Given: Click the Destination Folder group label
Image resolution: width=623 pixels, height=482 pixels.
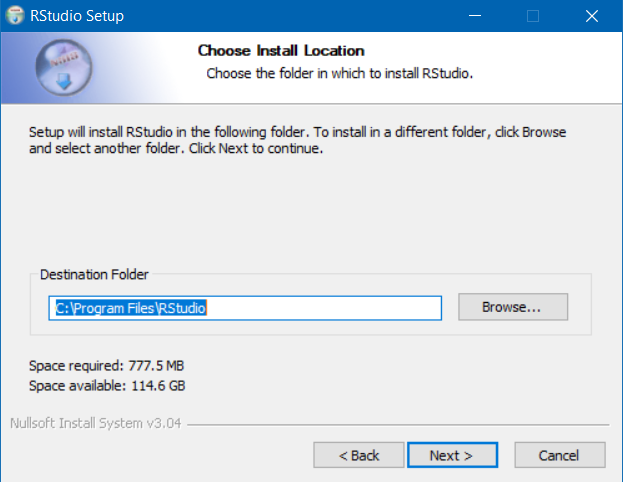Looking at the screenshot, I should [94, 275].
